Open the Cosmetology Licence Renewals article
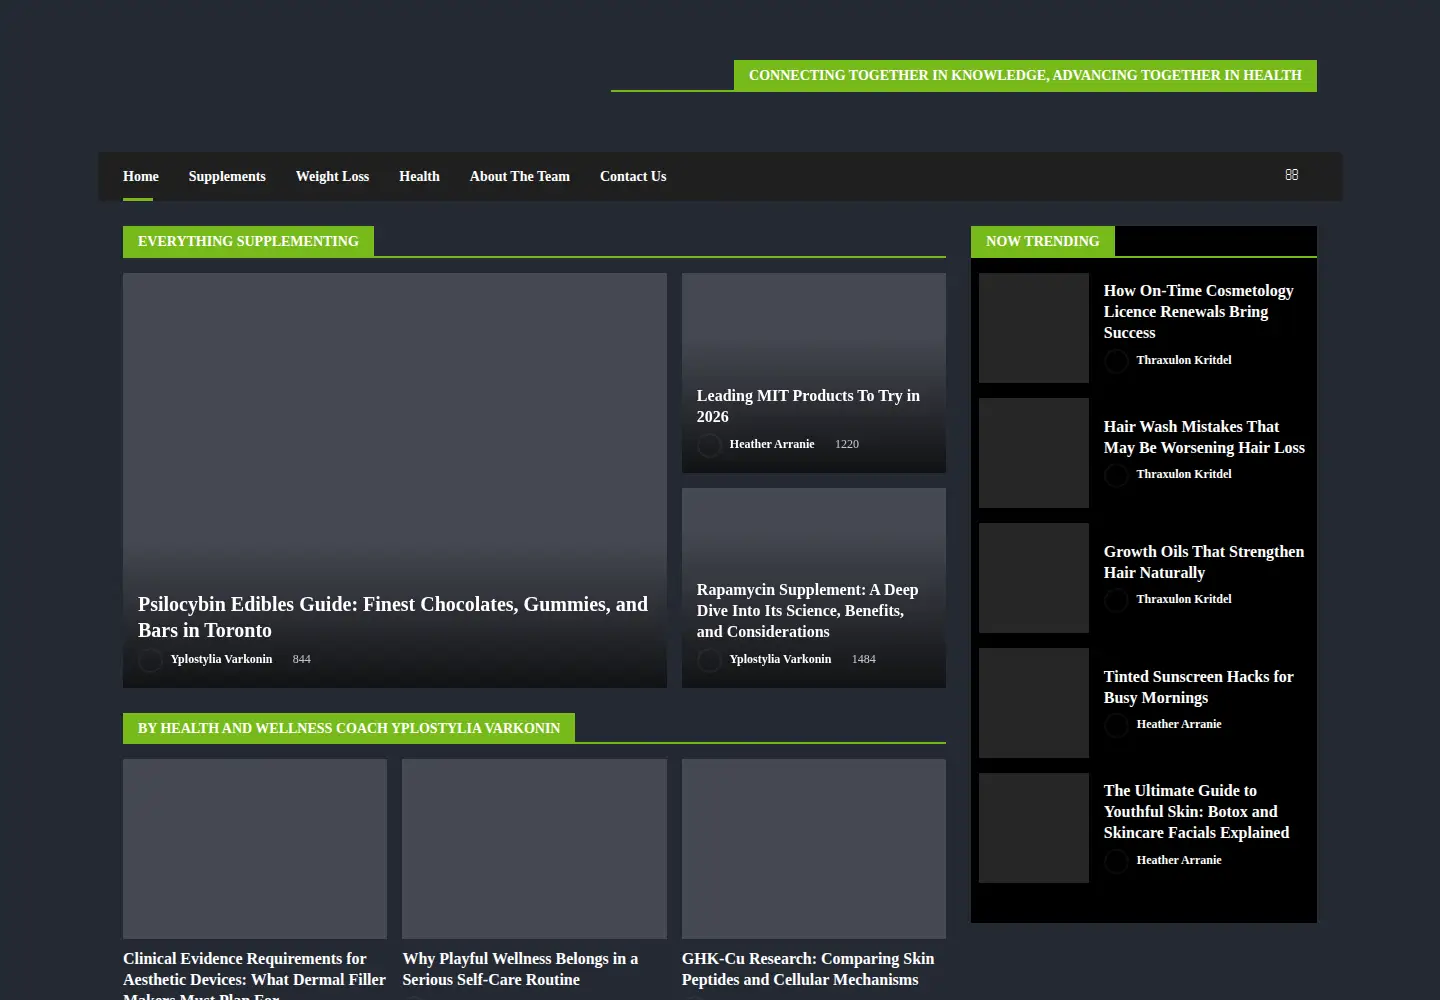1440x1000 pixels. [1198, 312]
